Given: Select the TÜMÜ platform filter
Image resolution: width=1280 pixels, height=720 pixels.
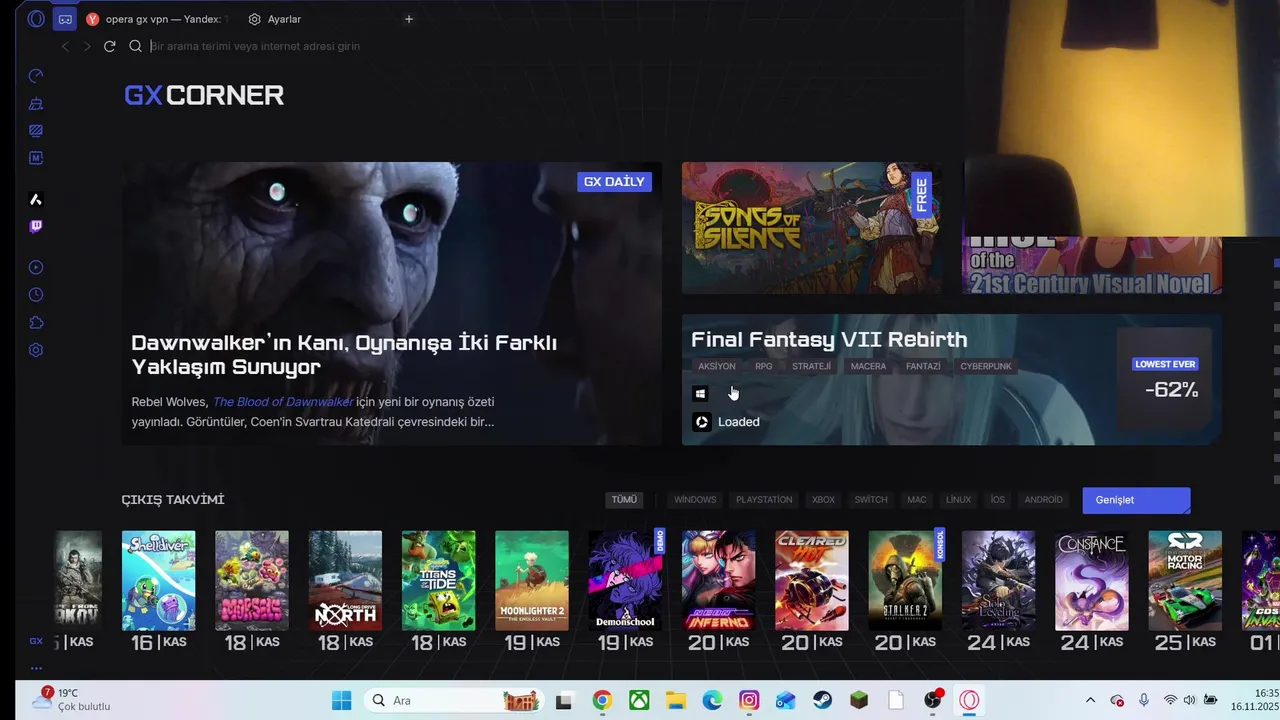Looking at the screenshot, I should click(624, 500).
